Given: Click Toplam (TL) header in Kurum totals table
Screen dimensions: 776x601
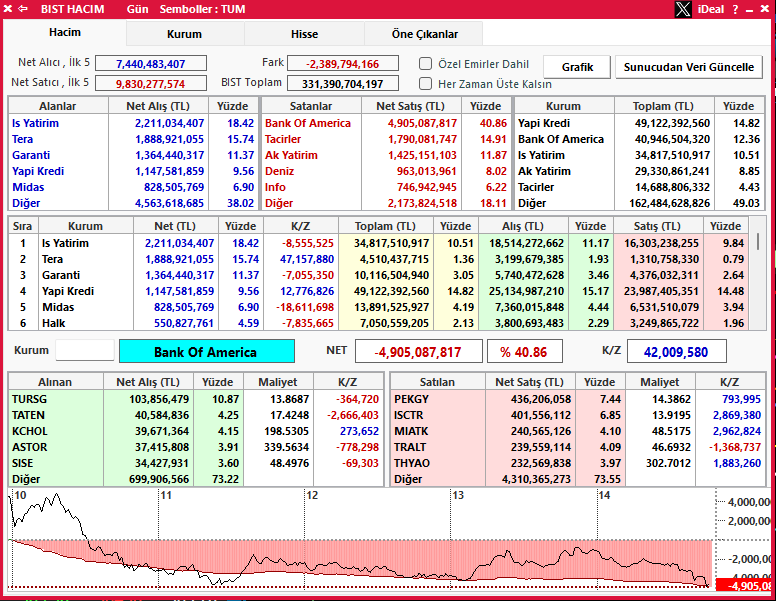Looking at the screenshot, I should [x=664, y=106].
